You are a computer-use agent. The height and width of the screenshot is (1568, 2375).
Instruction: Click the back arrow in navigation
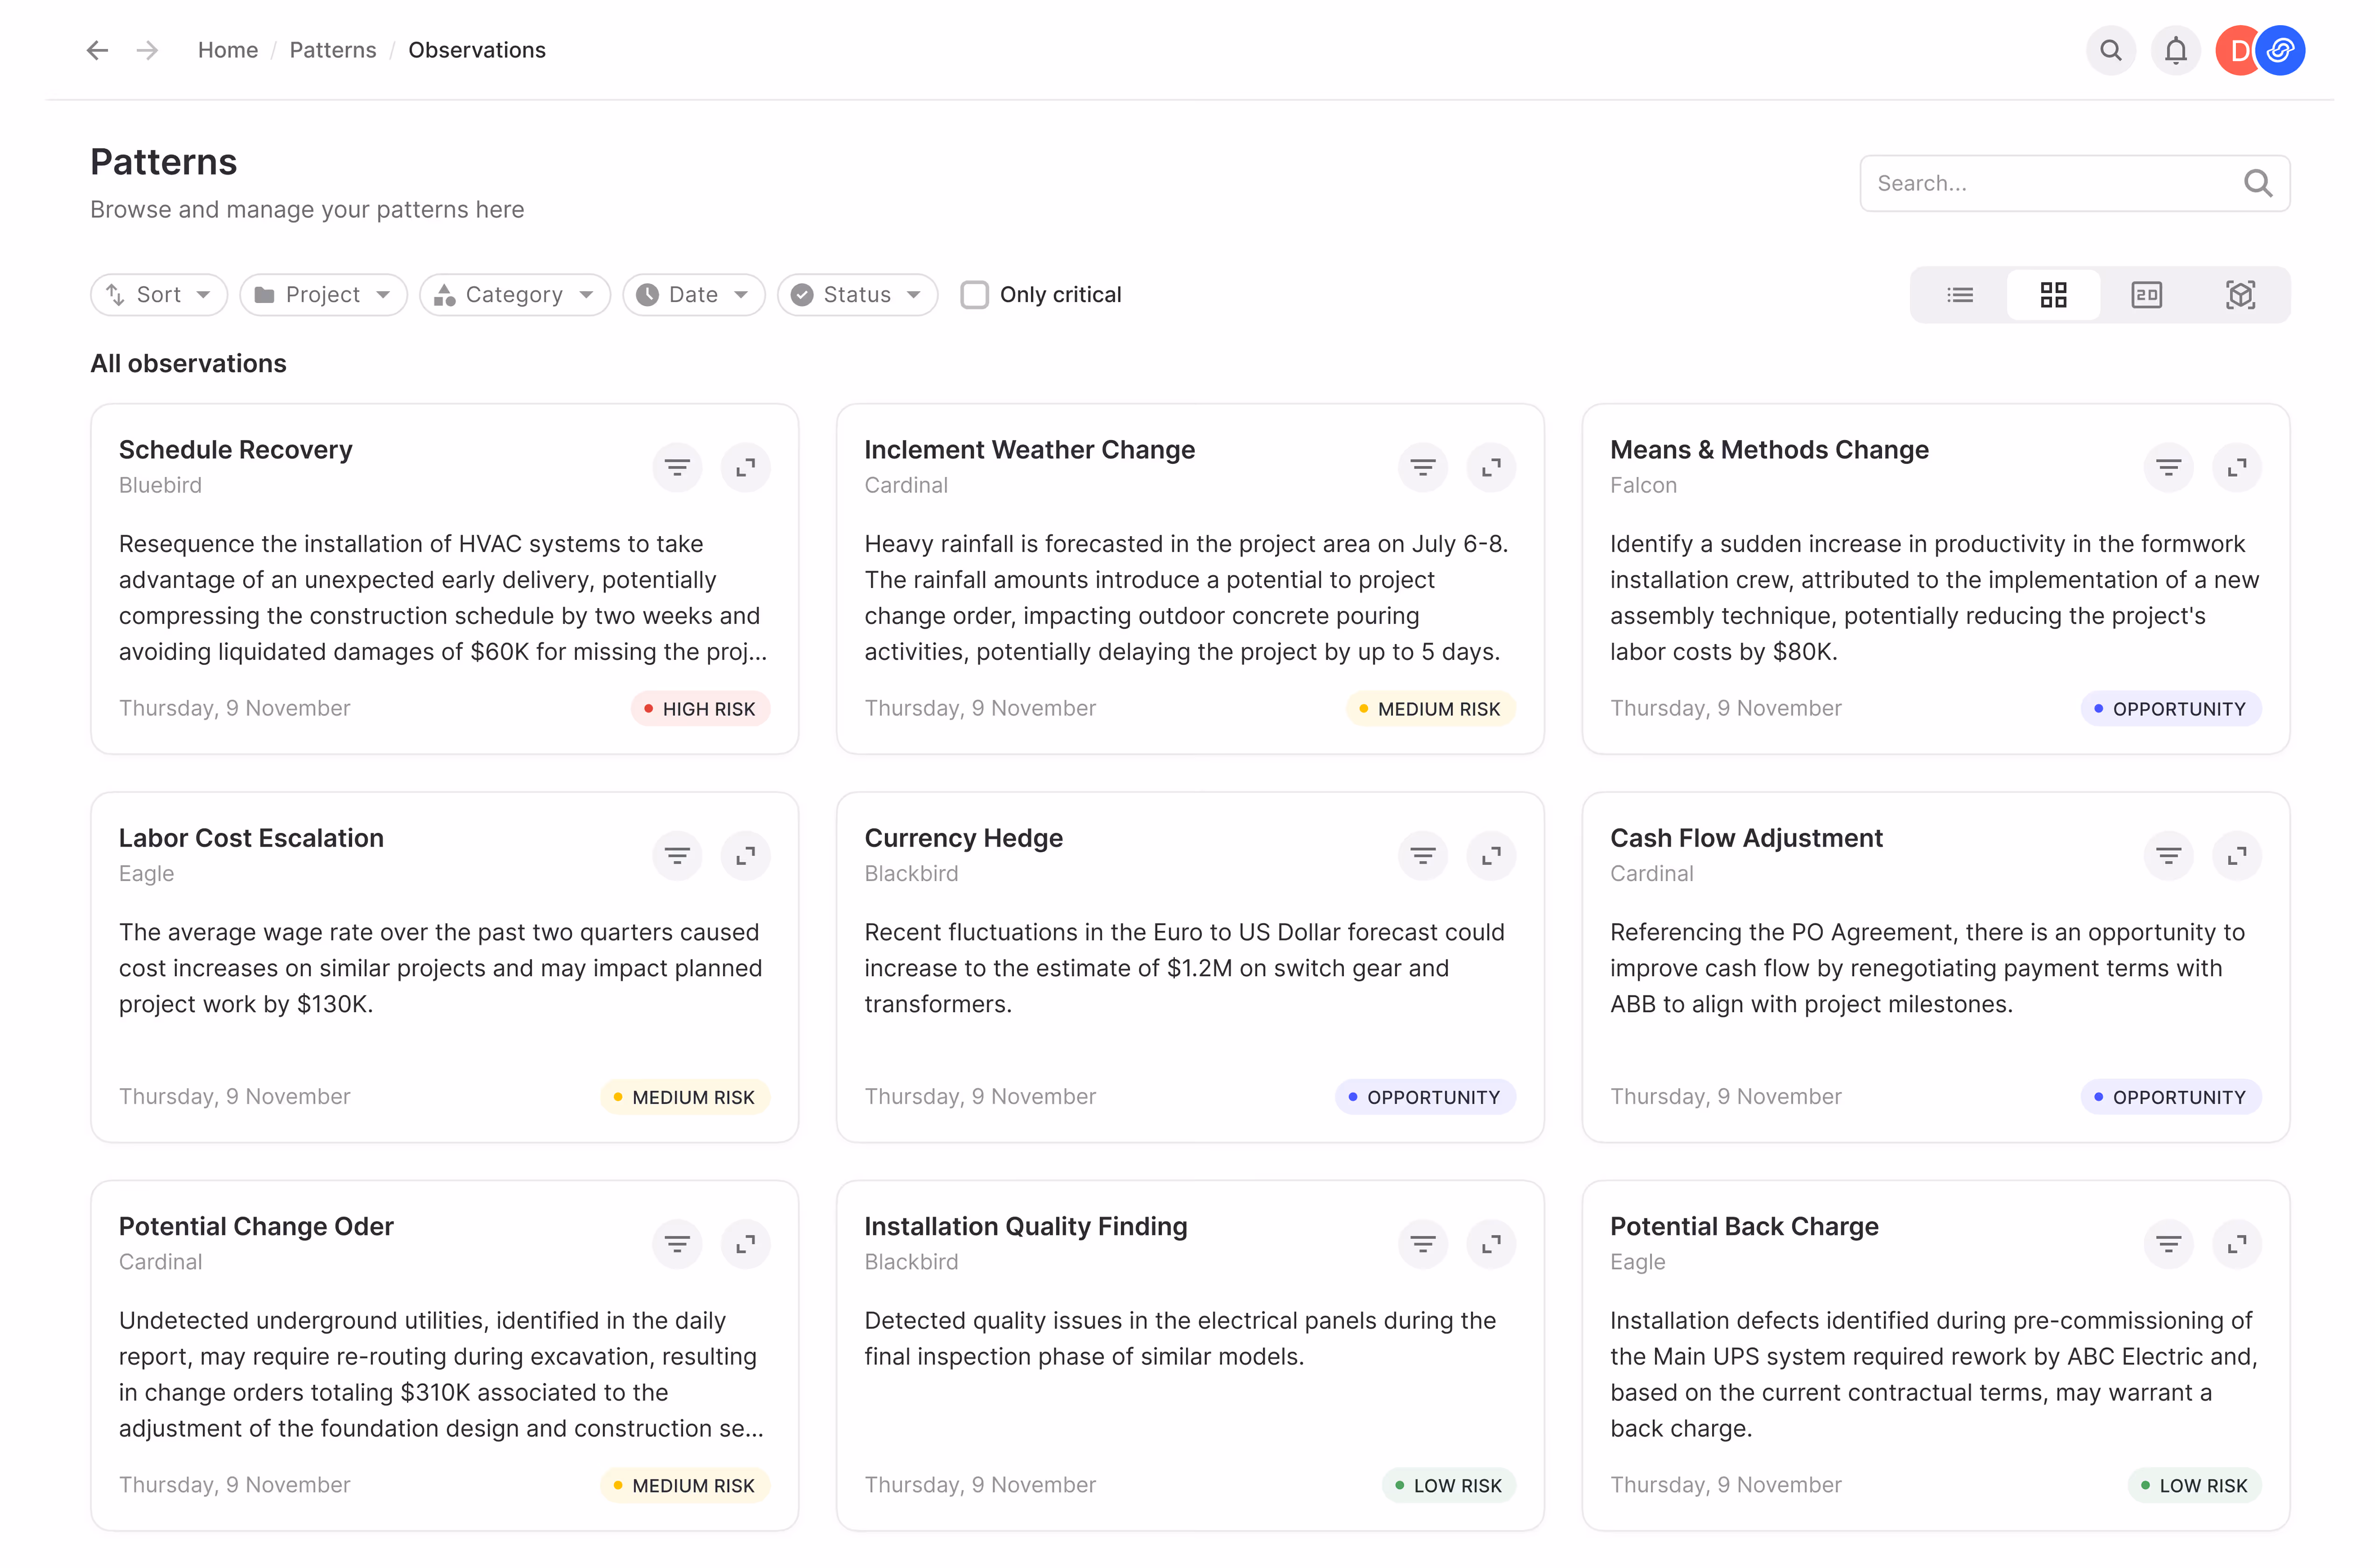click(x=97, y=50)
